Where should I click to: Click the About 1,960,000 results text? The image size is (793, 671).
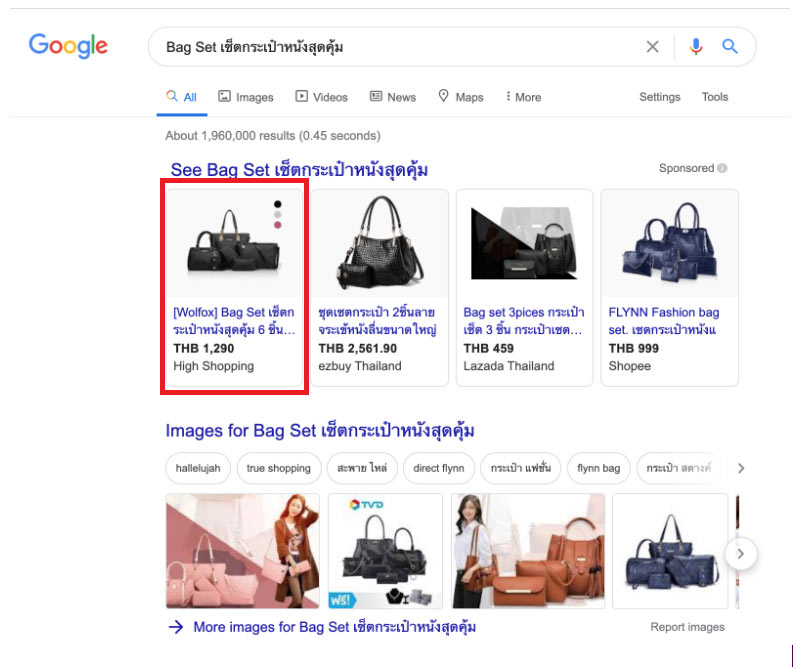tap(273, 136)
